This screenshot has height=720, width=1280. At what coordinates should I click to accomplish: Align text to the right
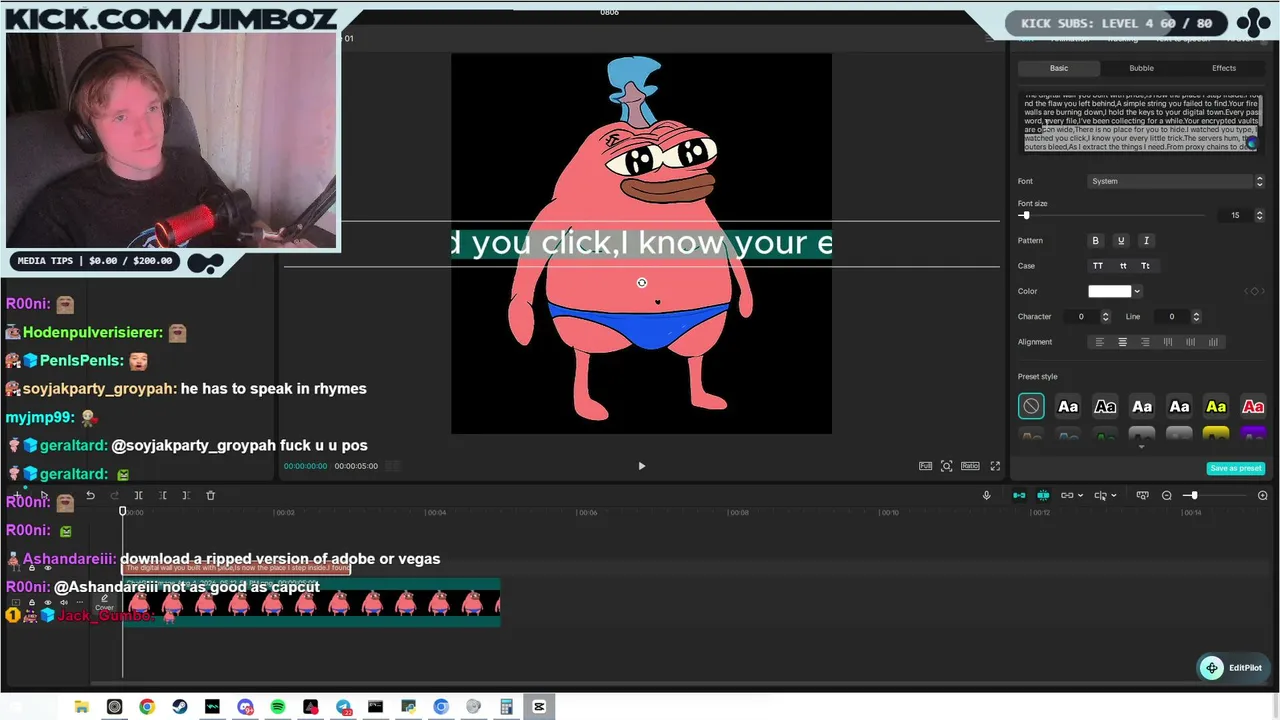(1145, 342)
